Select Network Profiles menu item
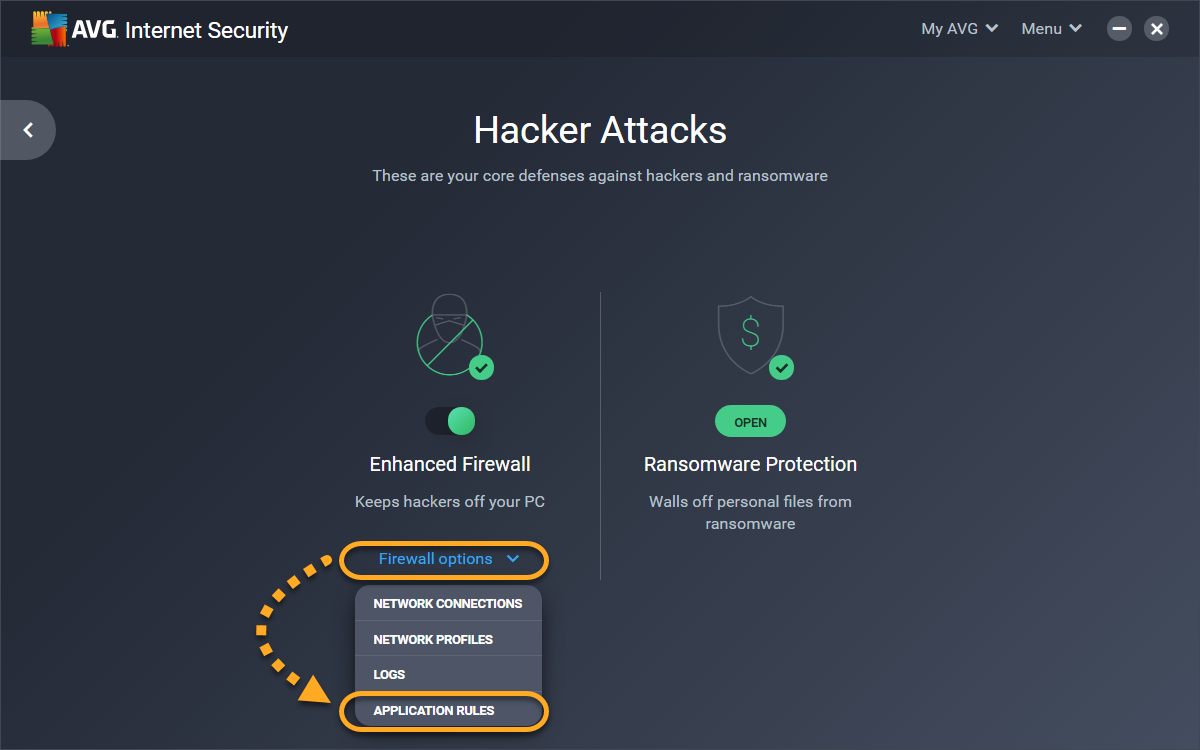The height and width of the screenshot is (750, 1200). tap(433, 640)
